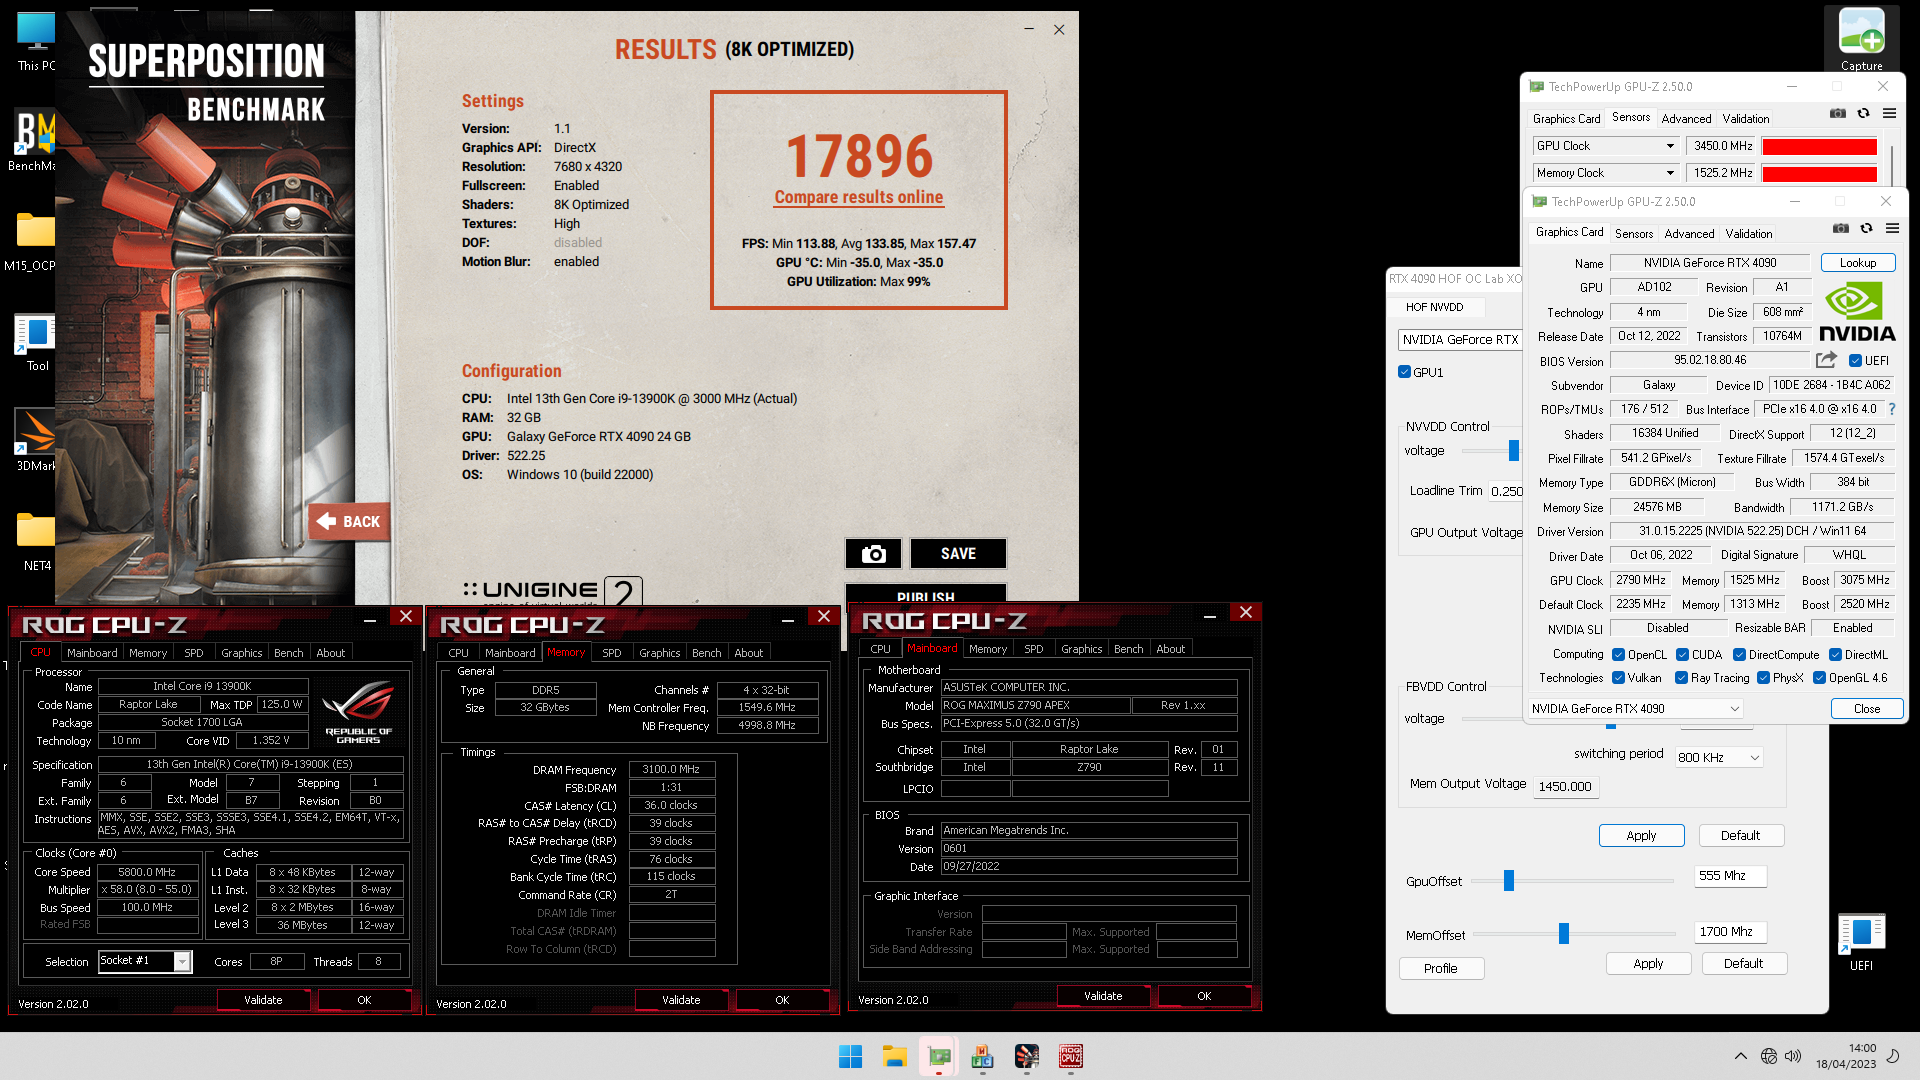Viewport: 1920px width, 1080px height.
Task: Show hidden tray icons chevron
Action: coord(1741,1056)
